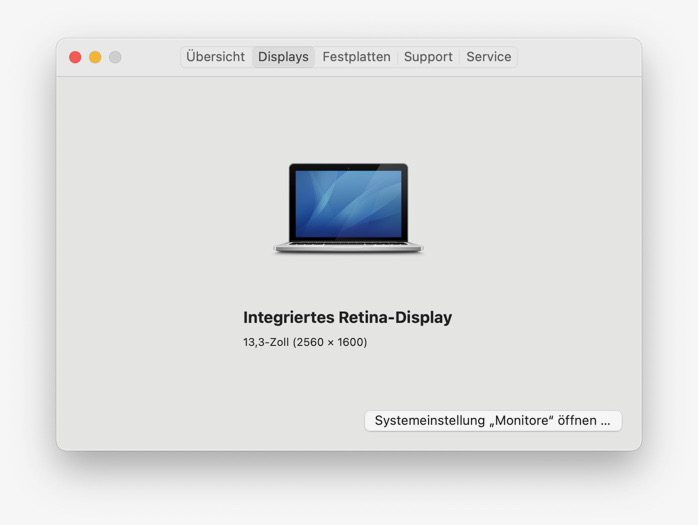Select the Displays tab
This screenshot has width=698, height=525.
283,57
